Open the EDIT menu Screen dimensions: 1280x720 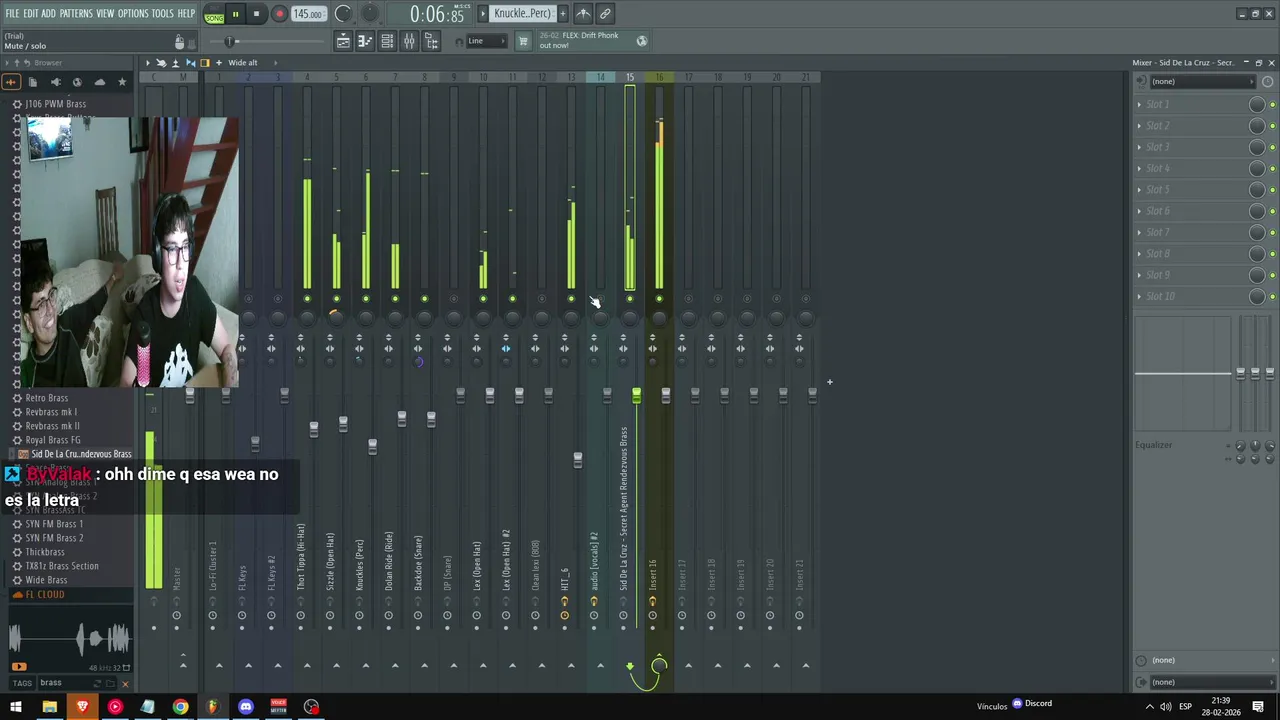click(31, 14)
